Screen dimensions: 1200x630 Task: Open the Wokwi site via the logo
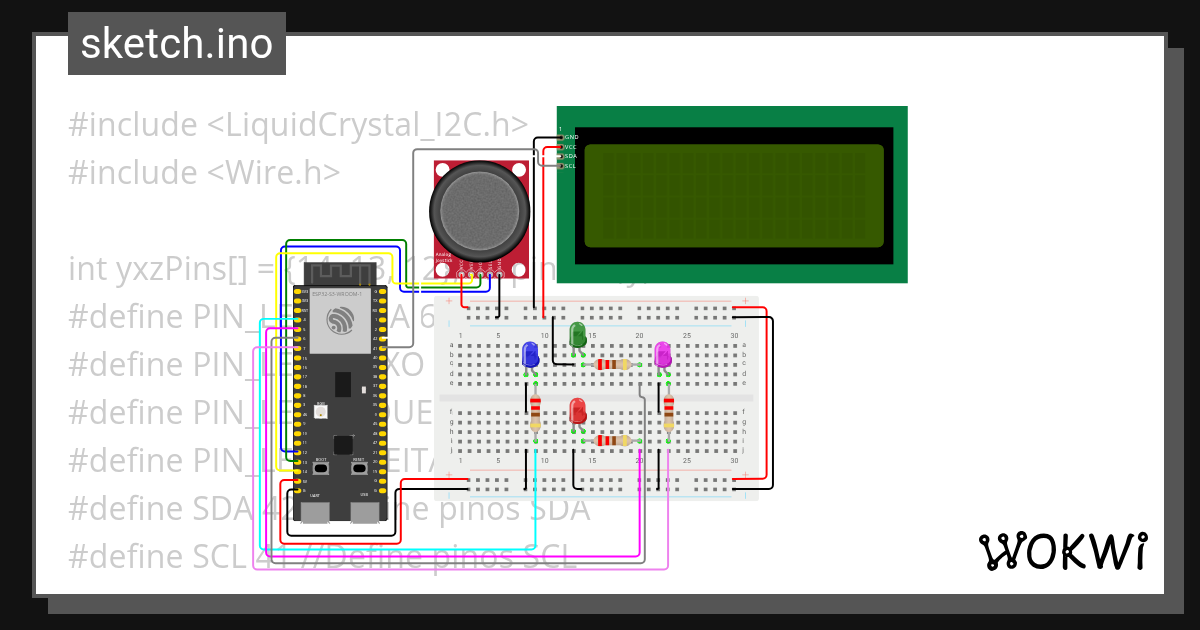point(1063,551)
